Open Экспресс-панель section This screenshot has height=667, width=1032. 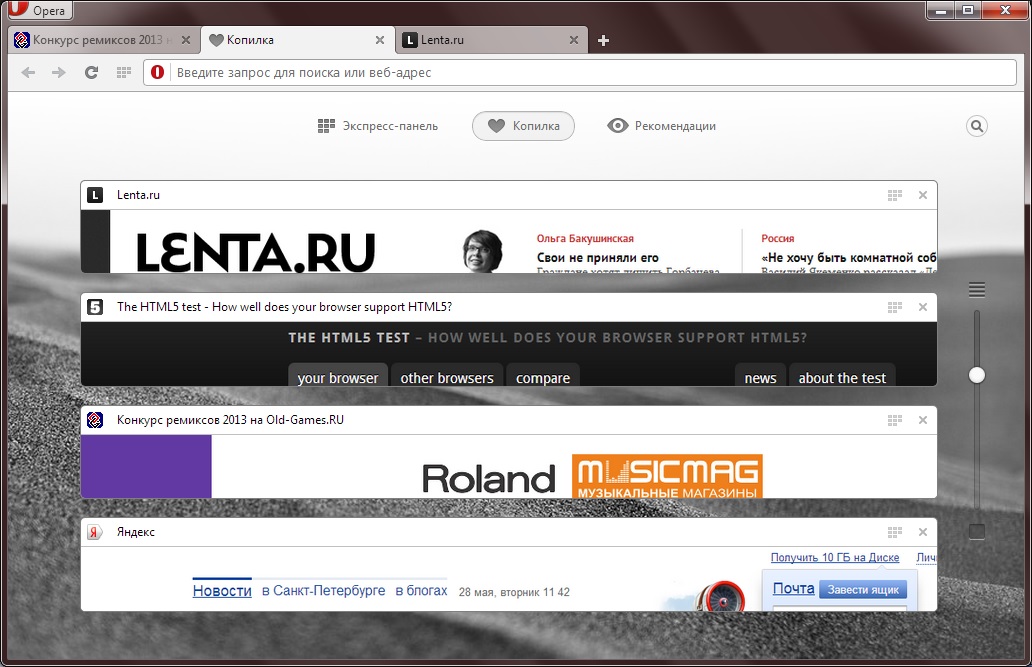pyautogui.click(x=378, y=126)
